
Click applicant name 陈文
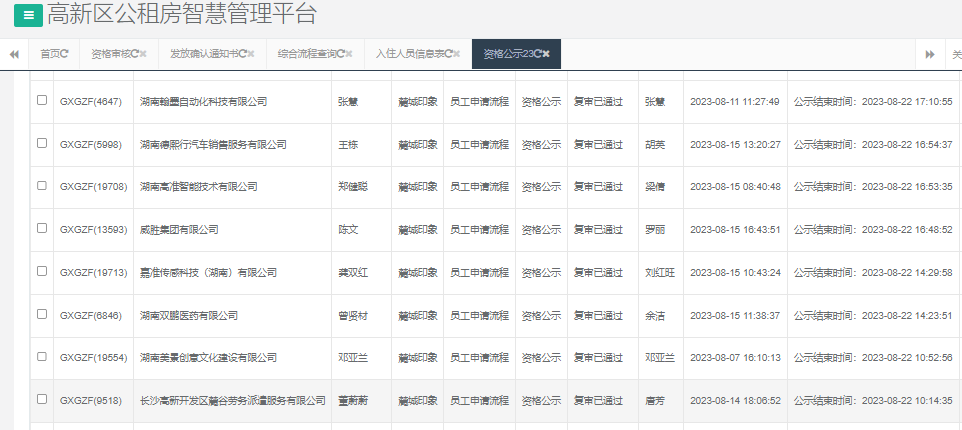click(348, 229)
